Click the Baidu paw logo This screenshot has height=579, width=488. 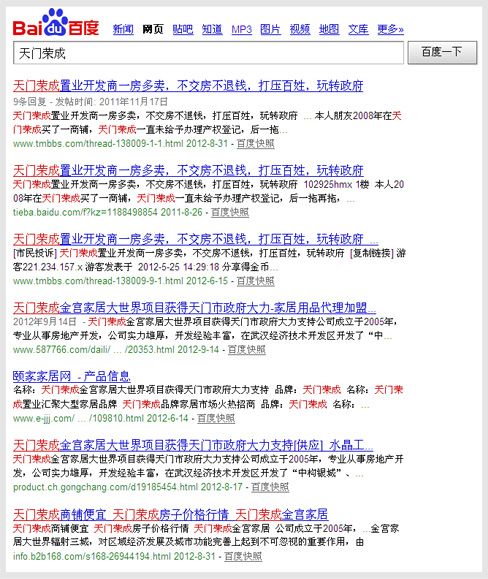(56, 23)
